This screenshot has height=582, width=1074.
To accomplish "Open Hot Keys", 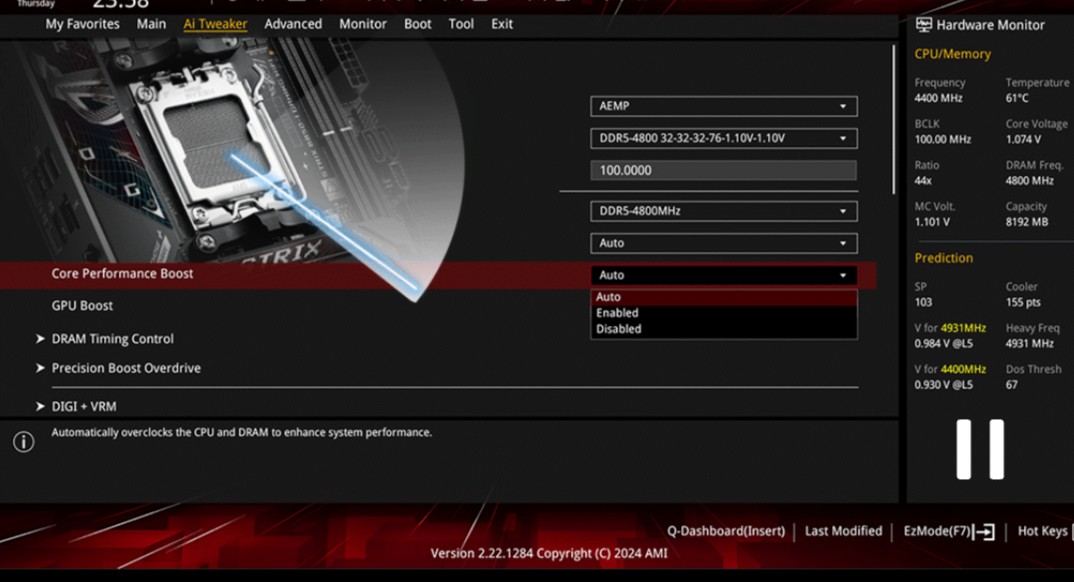I will (1042, 531).
